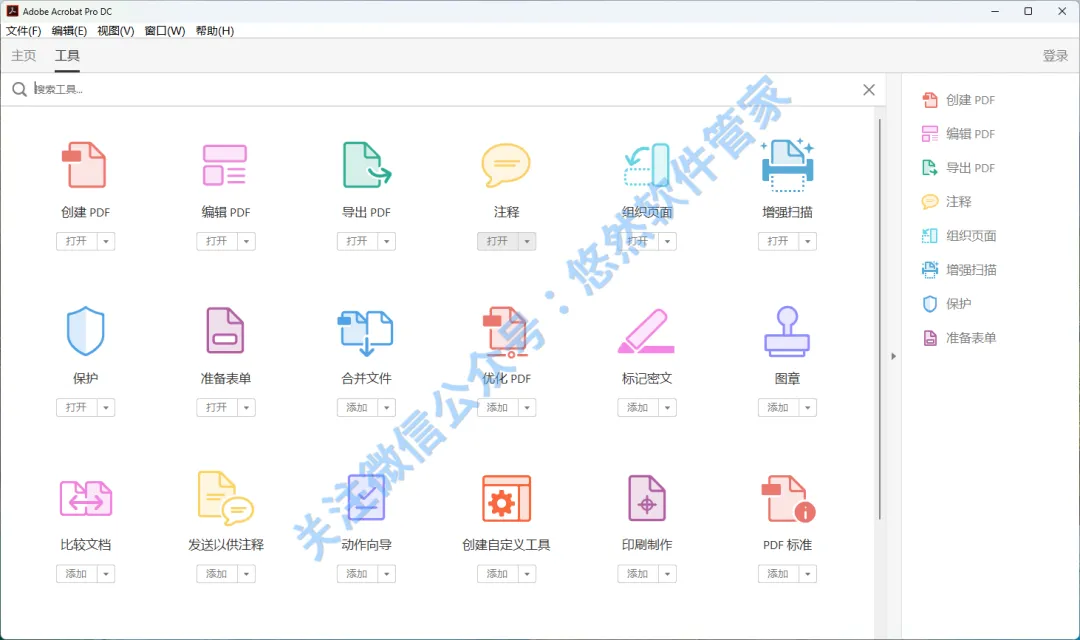Click 添加 button under 标记密文
The image size is (1080, 640).
[x=638, y=407]
